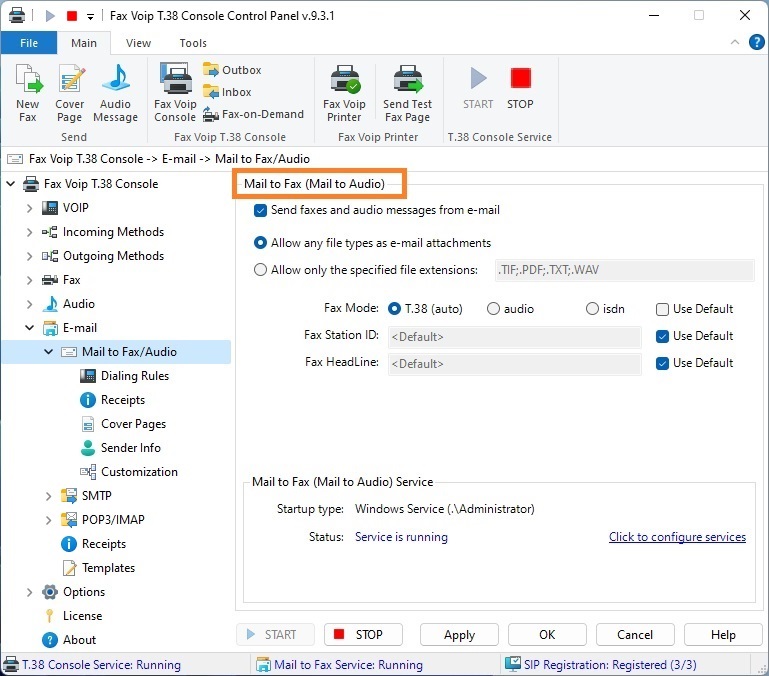Toggle Send faxes and audio messages from e-mail
This screenshot has width=769, height=676.
click(260, 210)
